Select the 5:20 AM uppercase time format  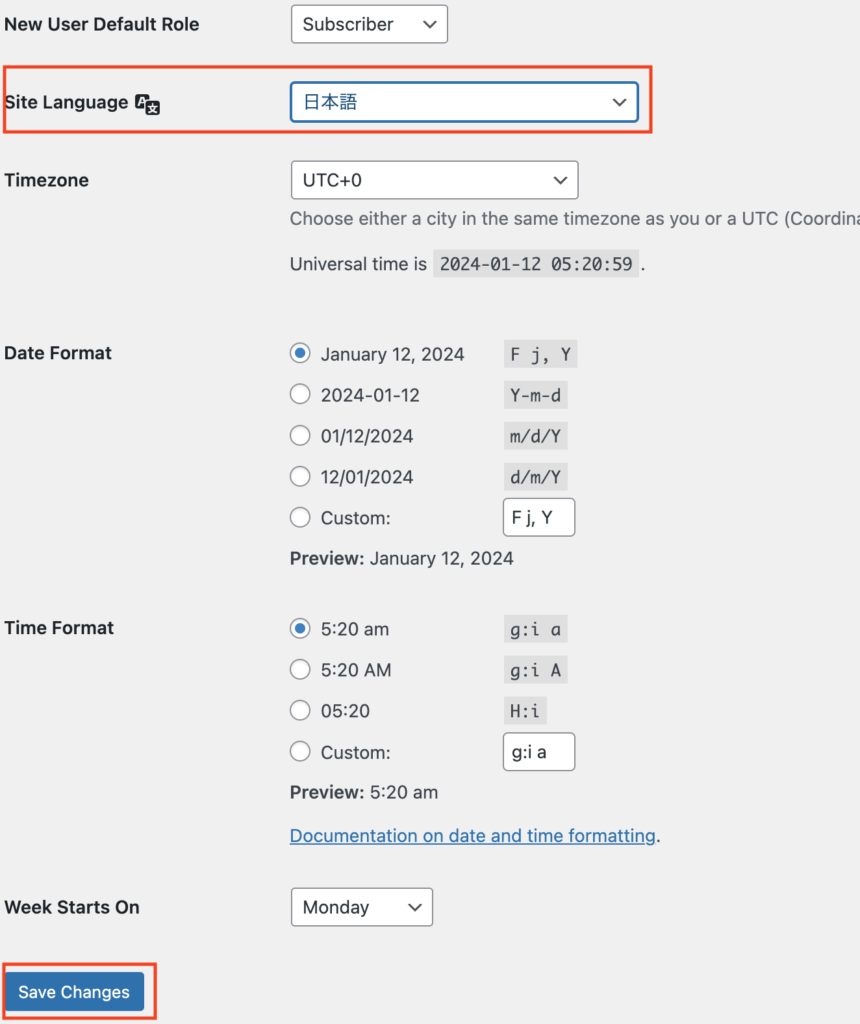[300, 669]
